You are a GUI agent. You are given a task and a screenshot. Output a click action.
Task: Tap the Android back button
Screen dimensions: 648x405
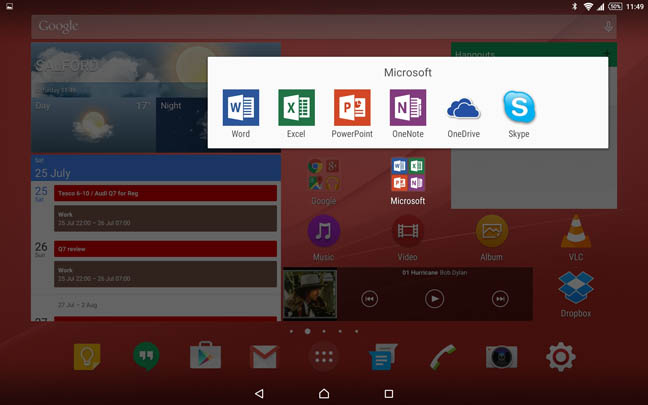pyautogui.click(x=259, y=393)
